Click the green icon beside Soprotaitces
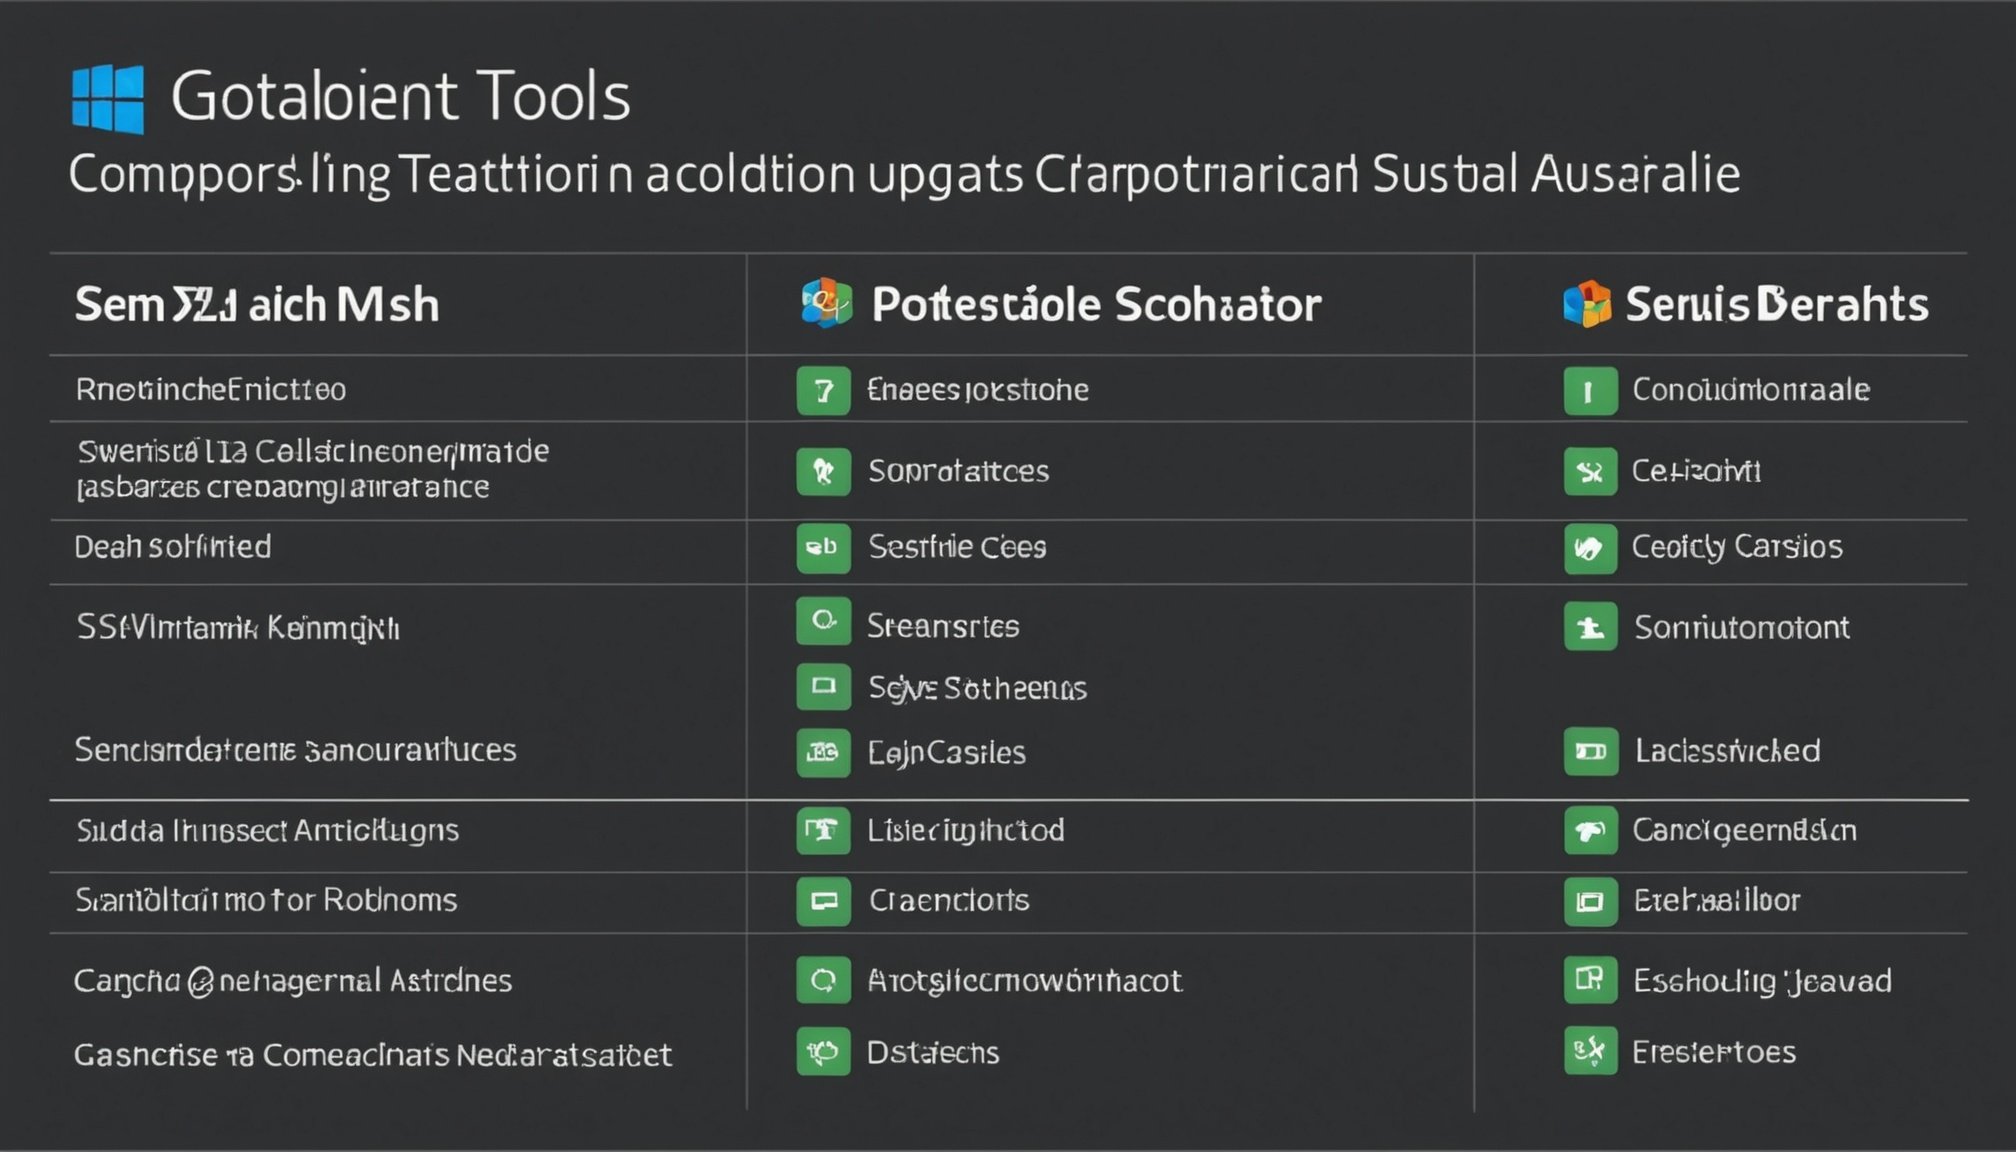 pos(823,471)
